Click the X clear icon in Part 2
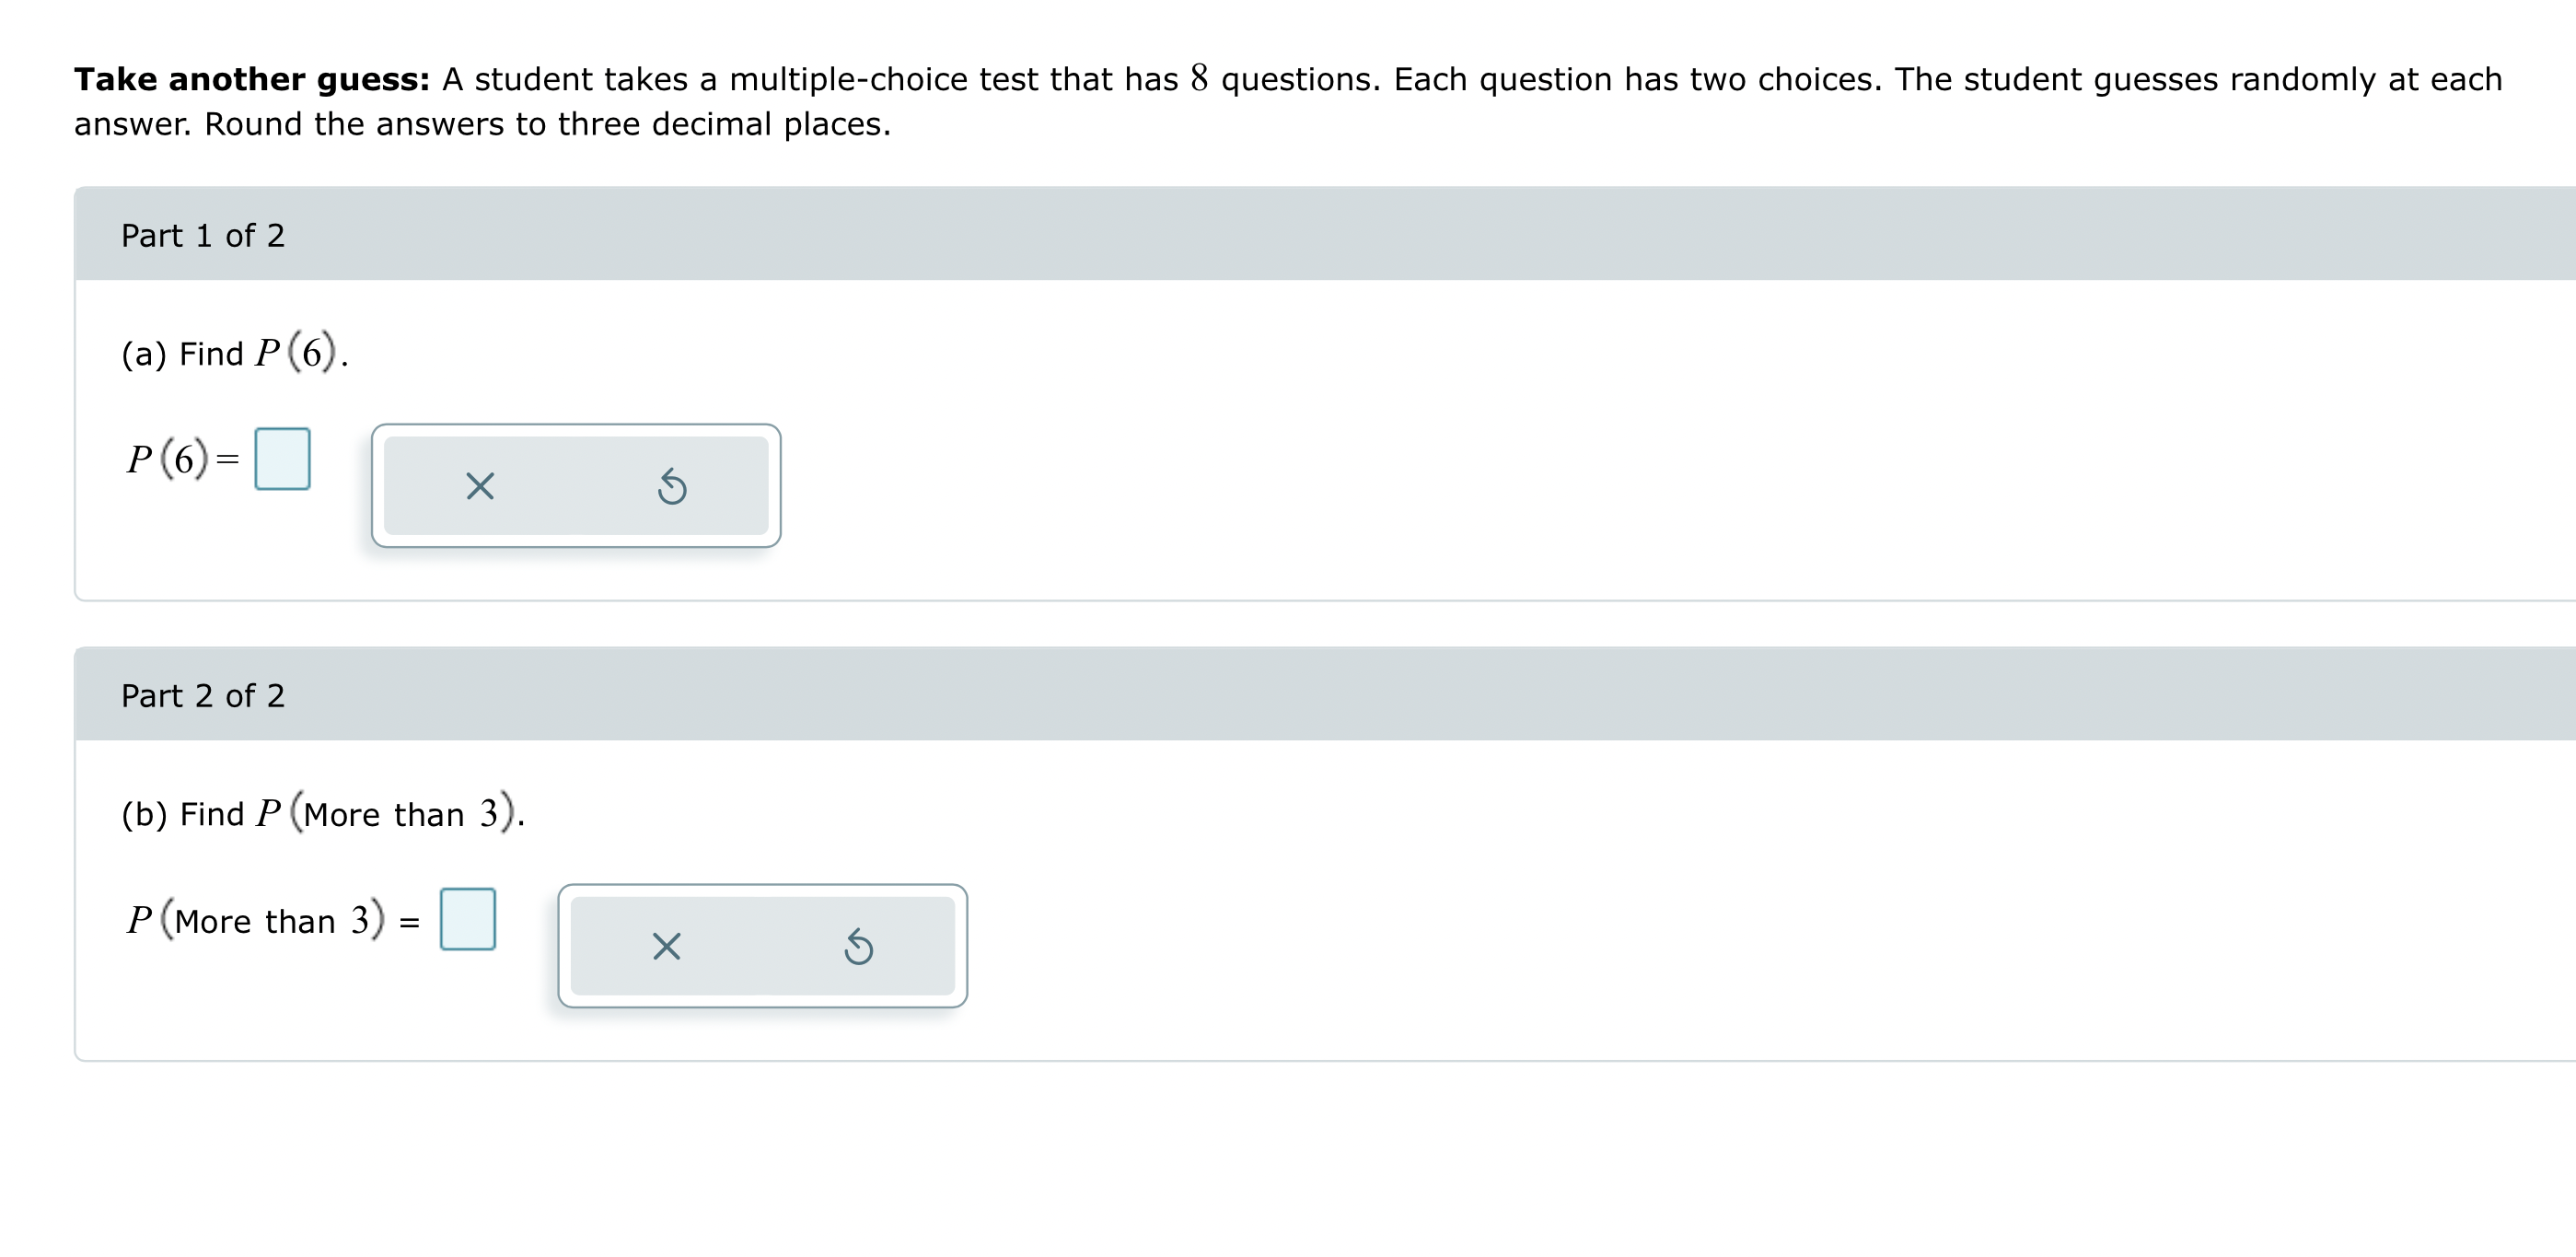Image resolution: width=2576 pixels, height=1257 pixels. (x=668, y=947)
